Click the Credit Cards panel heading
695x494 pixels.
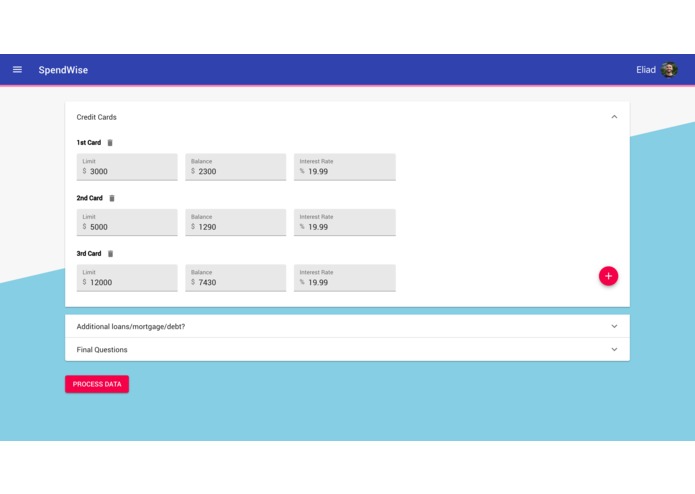click(97, 117)
